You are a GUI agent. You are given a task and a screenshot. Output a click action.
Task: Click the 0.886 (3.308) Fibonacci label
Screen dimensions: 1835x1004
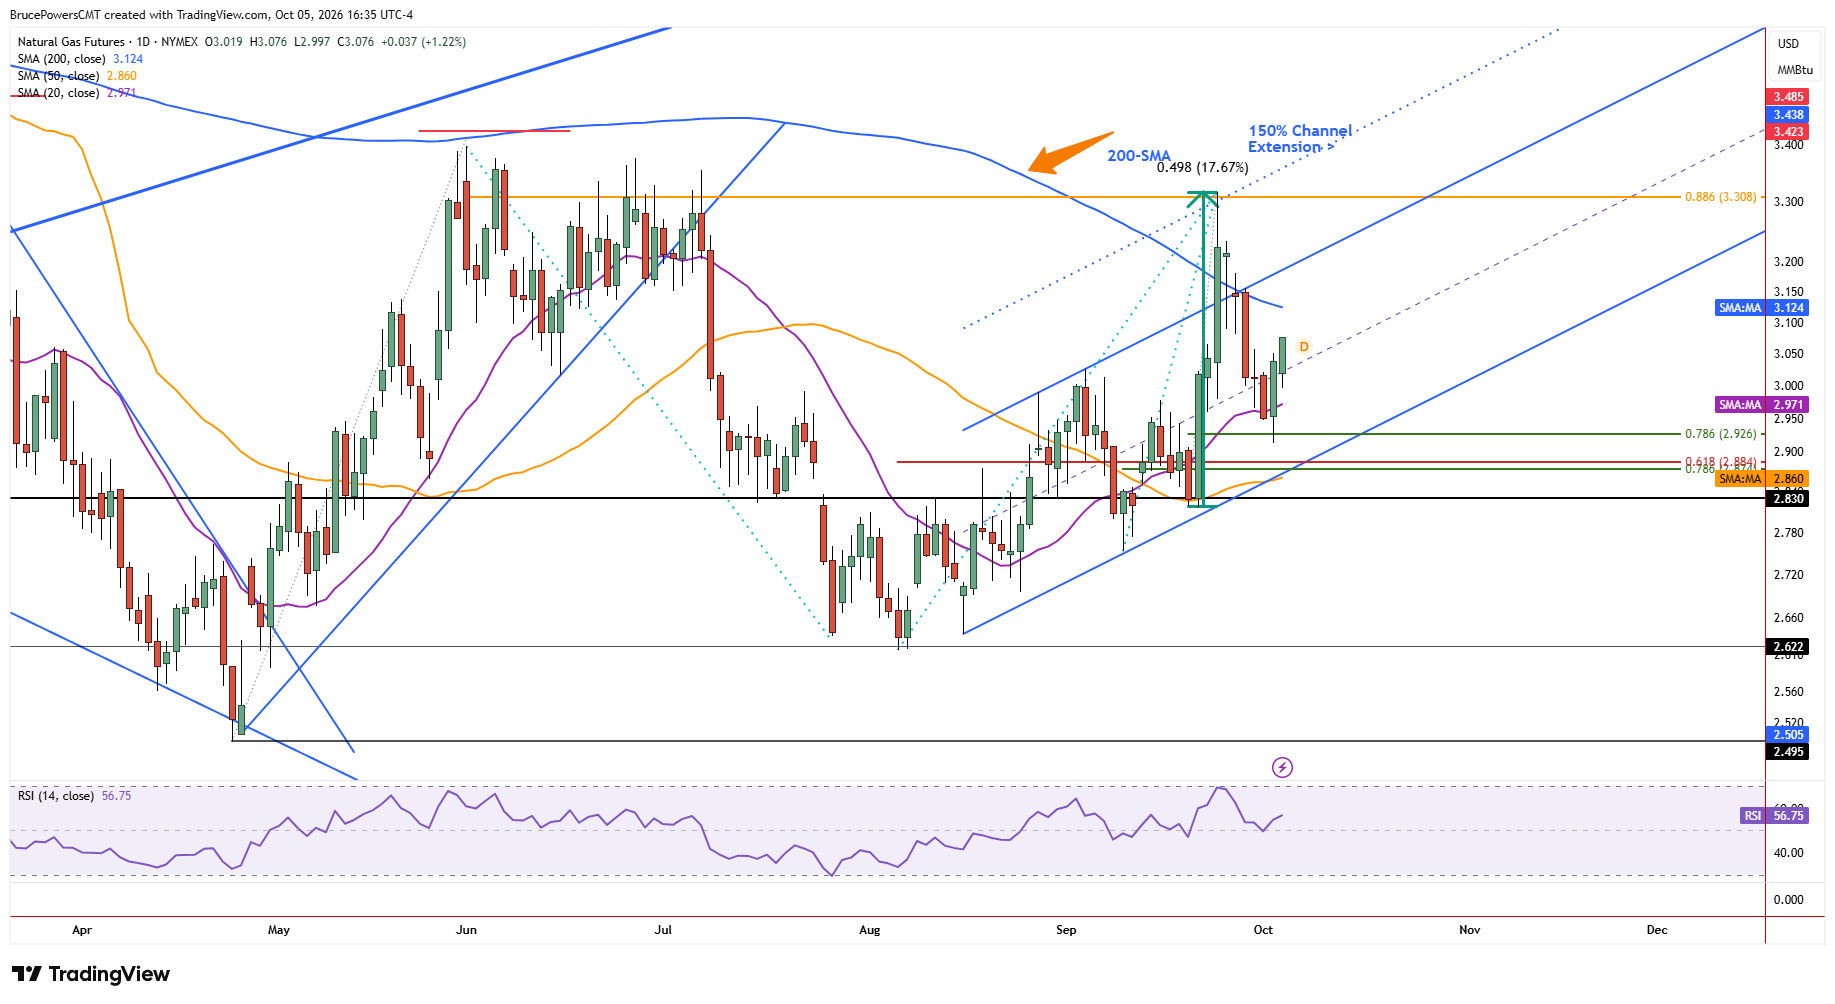[1720, 197]
